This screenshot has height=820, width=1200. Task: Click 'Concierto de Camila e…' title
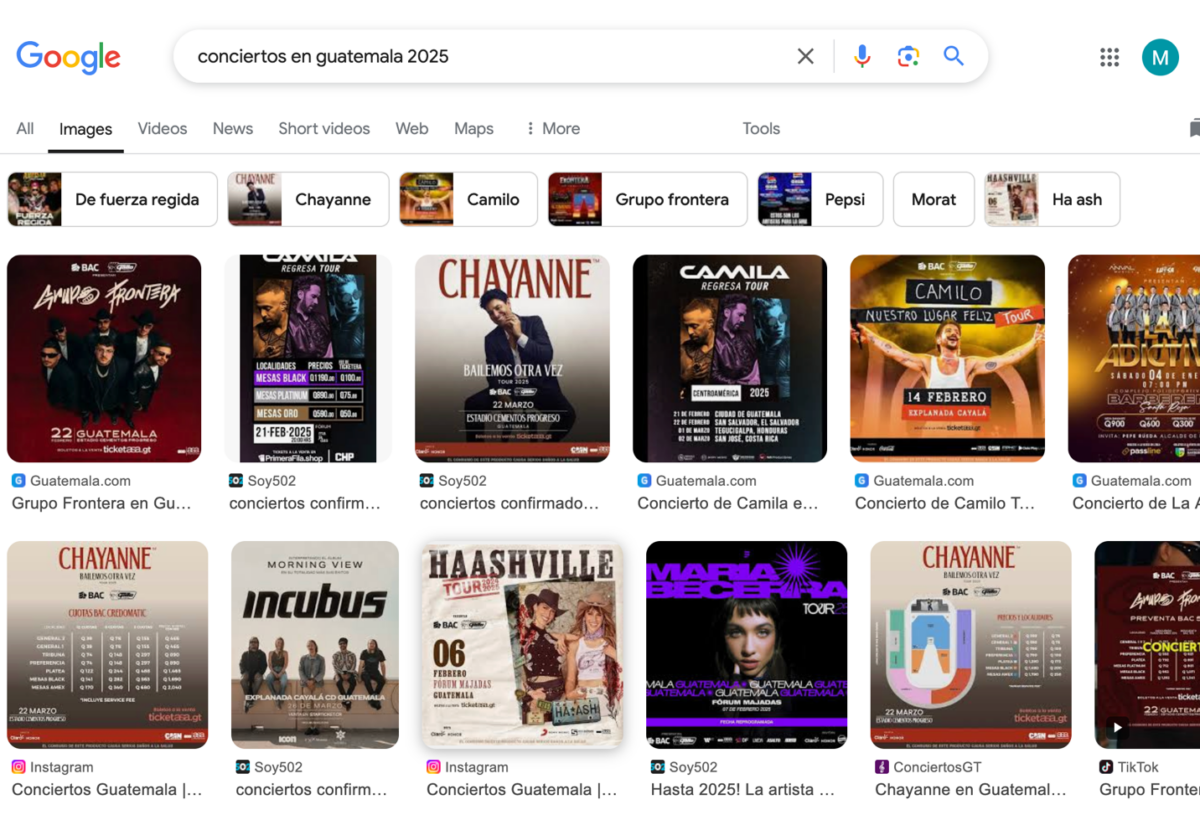click(x=728, y=503)
